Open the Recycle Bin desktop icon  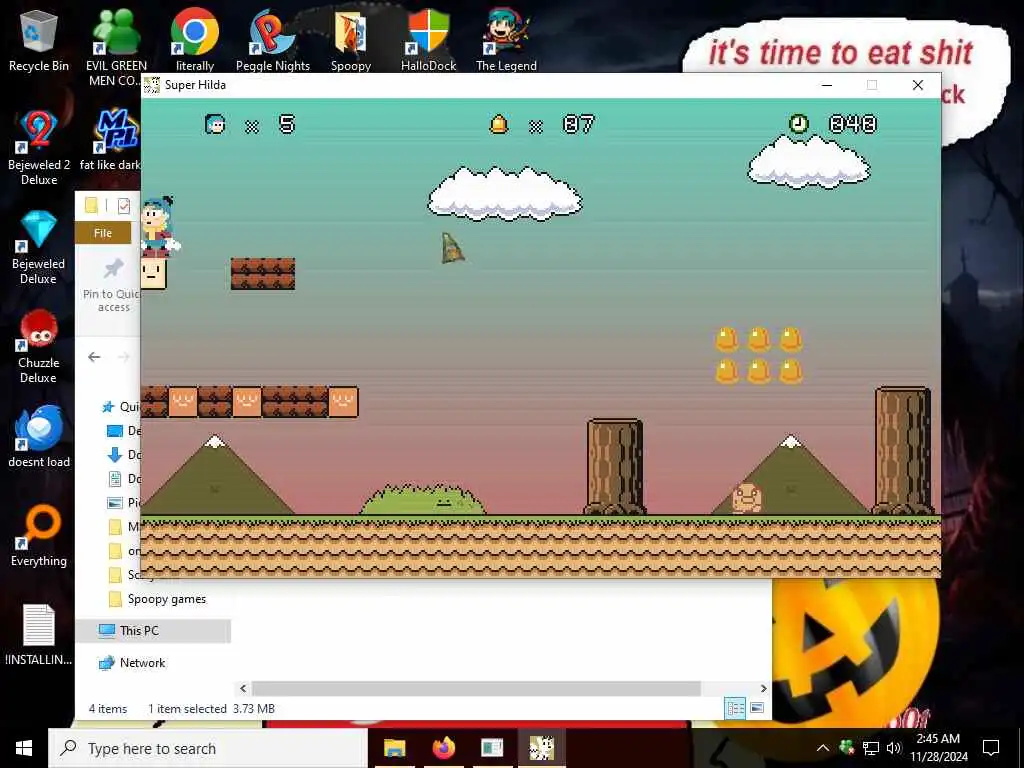click(39, 40)
